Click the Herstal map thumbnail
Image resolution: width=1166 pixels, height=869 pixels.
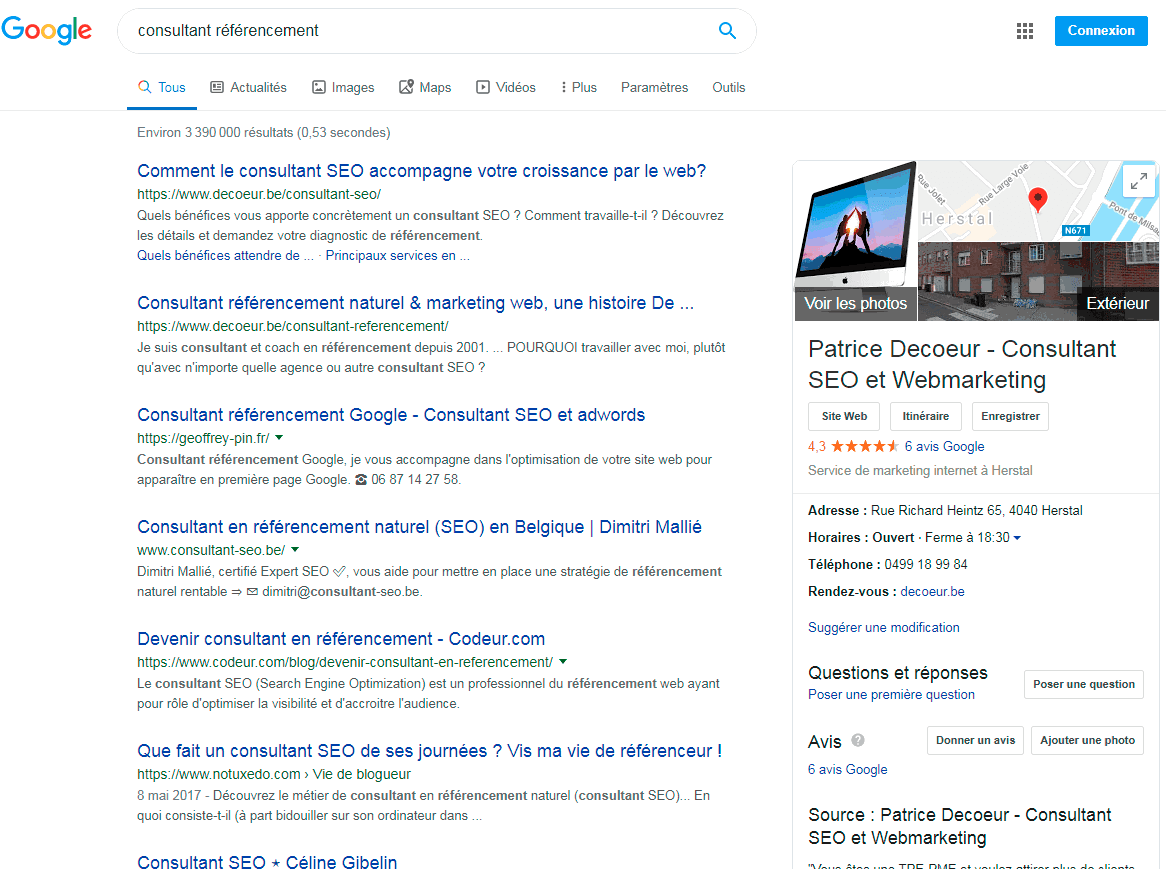tap(1038, 201)
